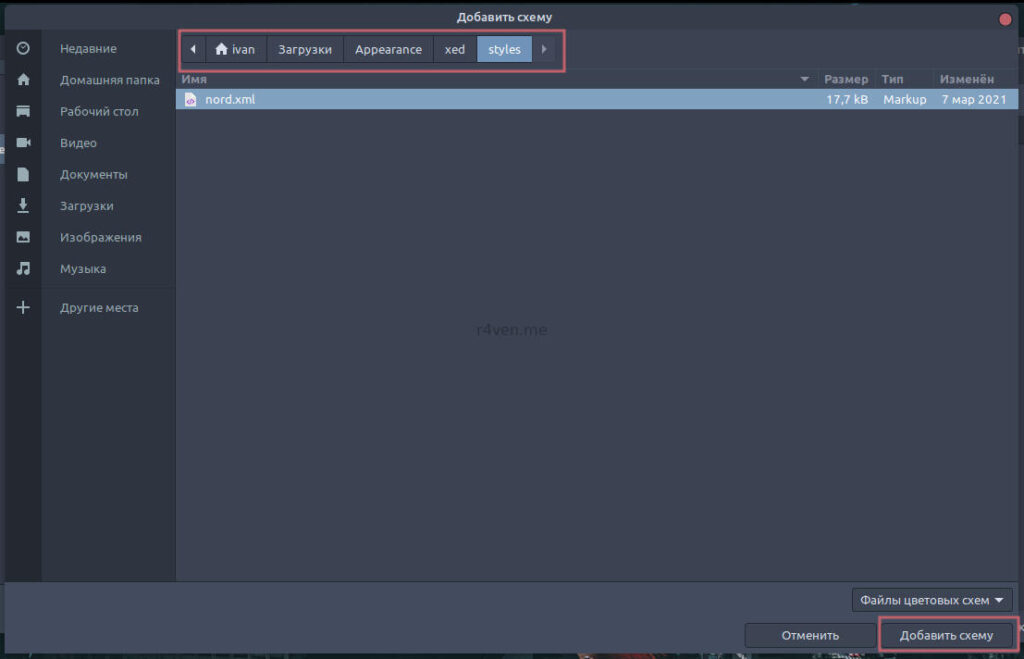
Task: Close the dialog with the red button
Action: [1005, 18]
